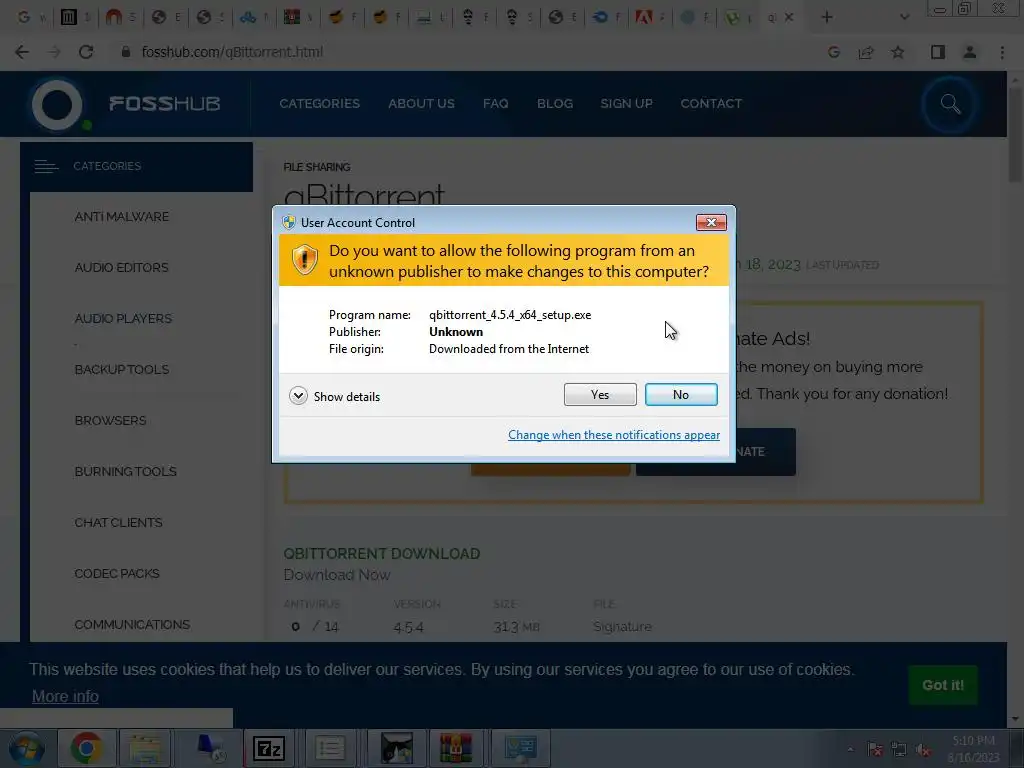Close the active qBittorrent tab
This screenshot has height=768, width=1024.
click(789, 18)
